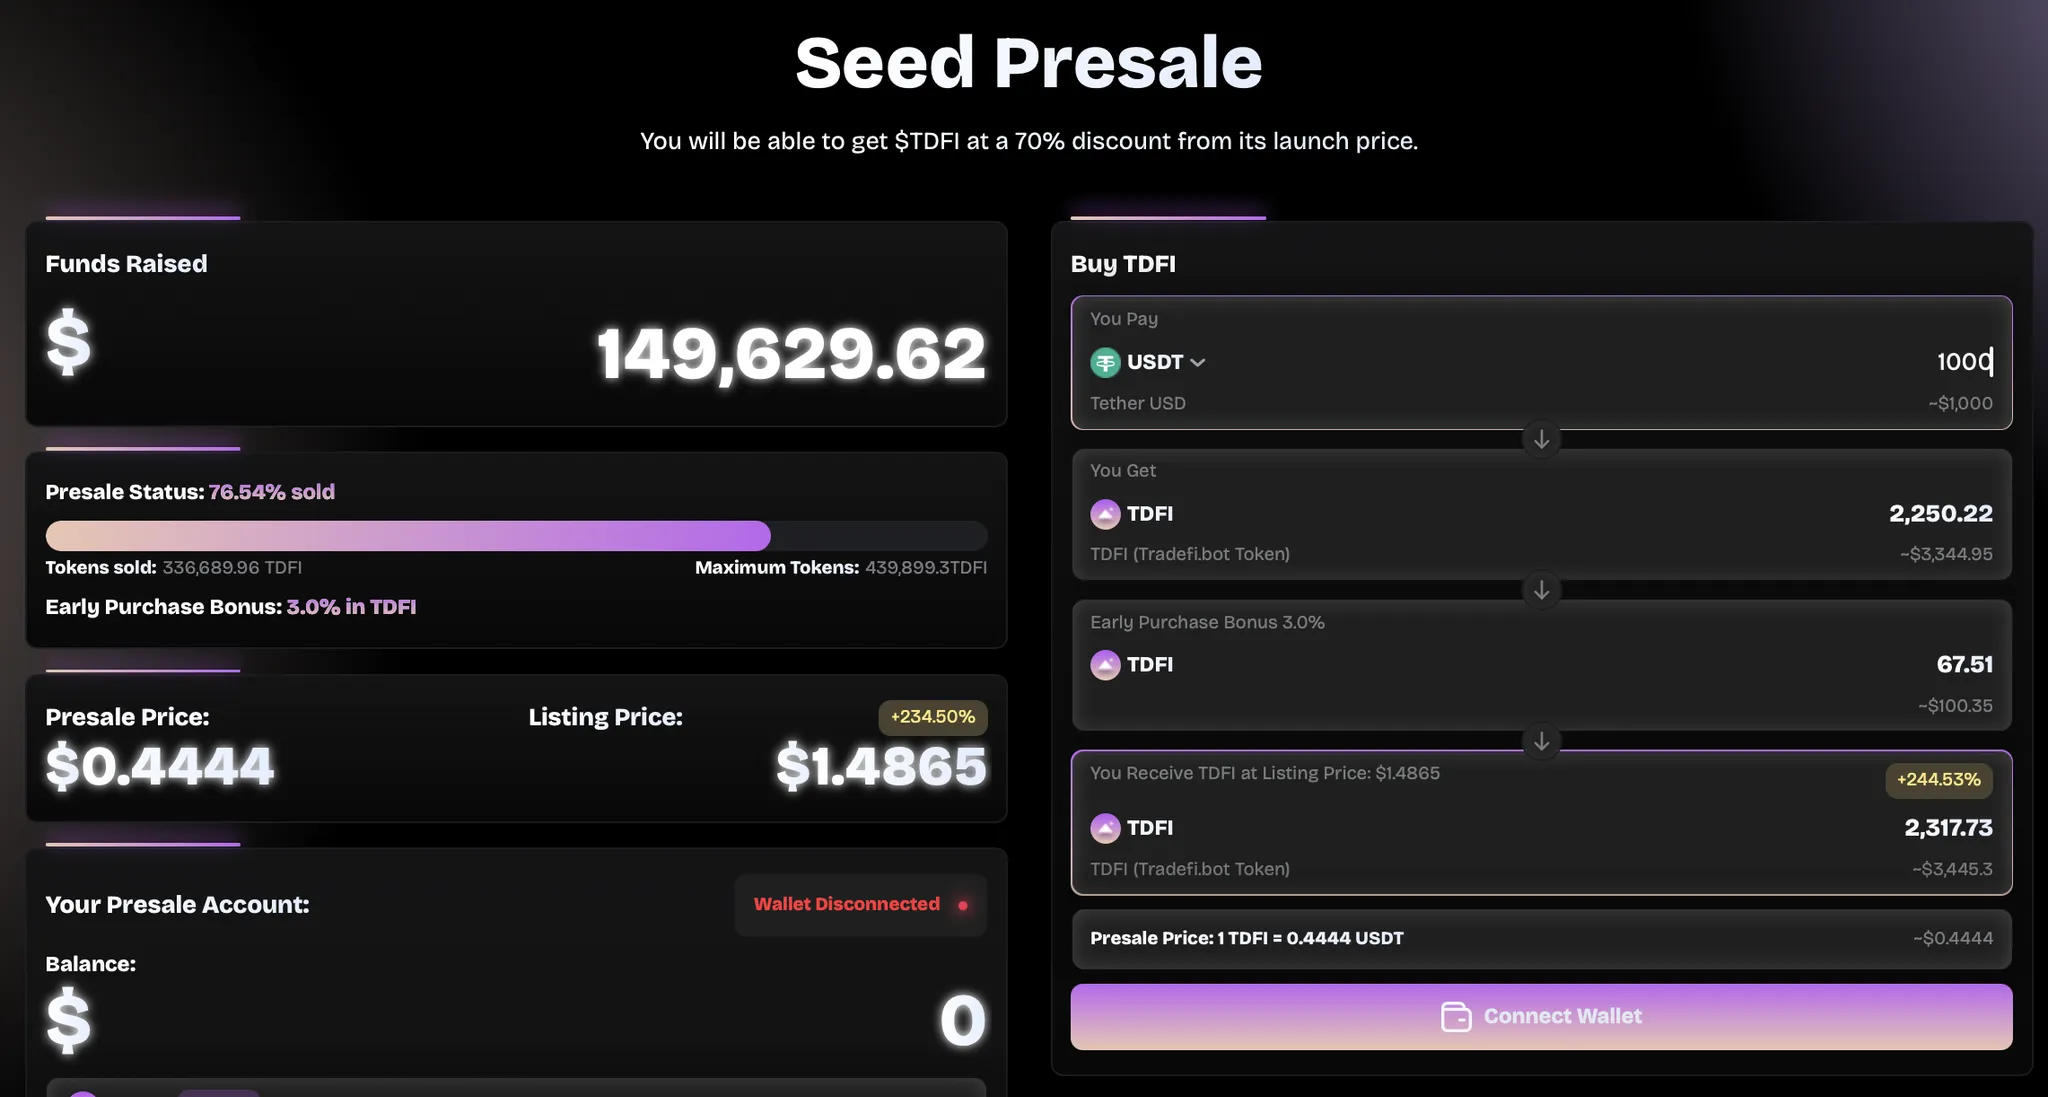
Task: Click the TDFI icon in You Receive section
Action: [1105, 828]
